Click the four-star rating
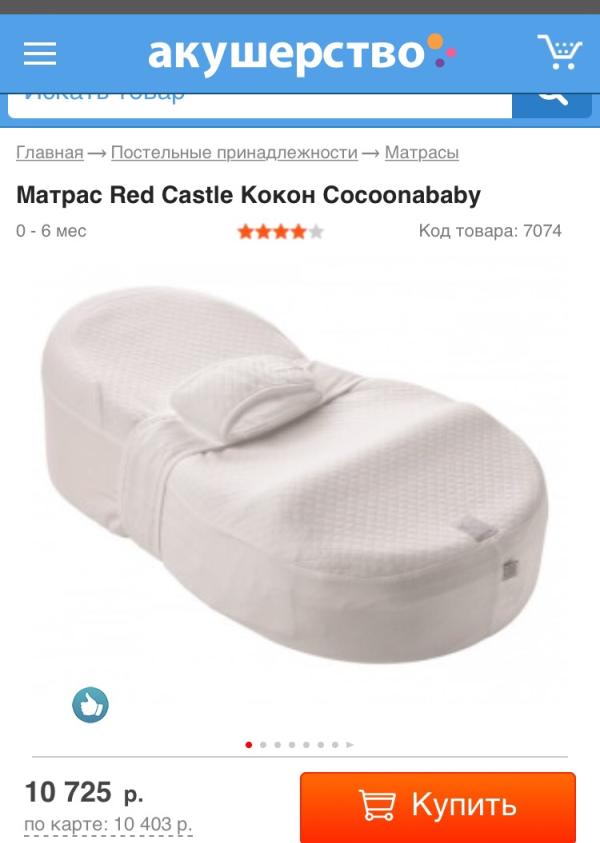Image resolution: width=600 pixels, height=843 pixels. (x=280, y=232)
